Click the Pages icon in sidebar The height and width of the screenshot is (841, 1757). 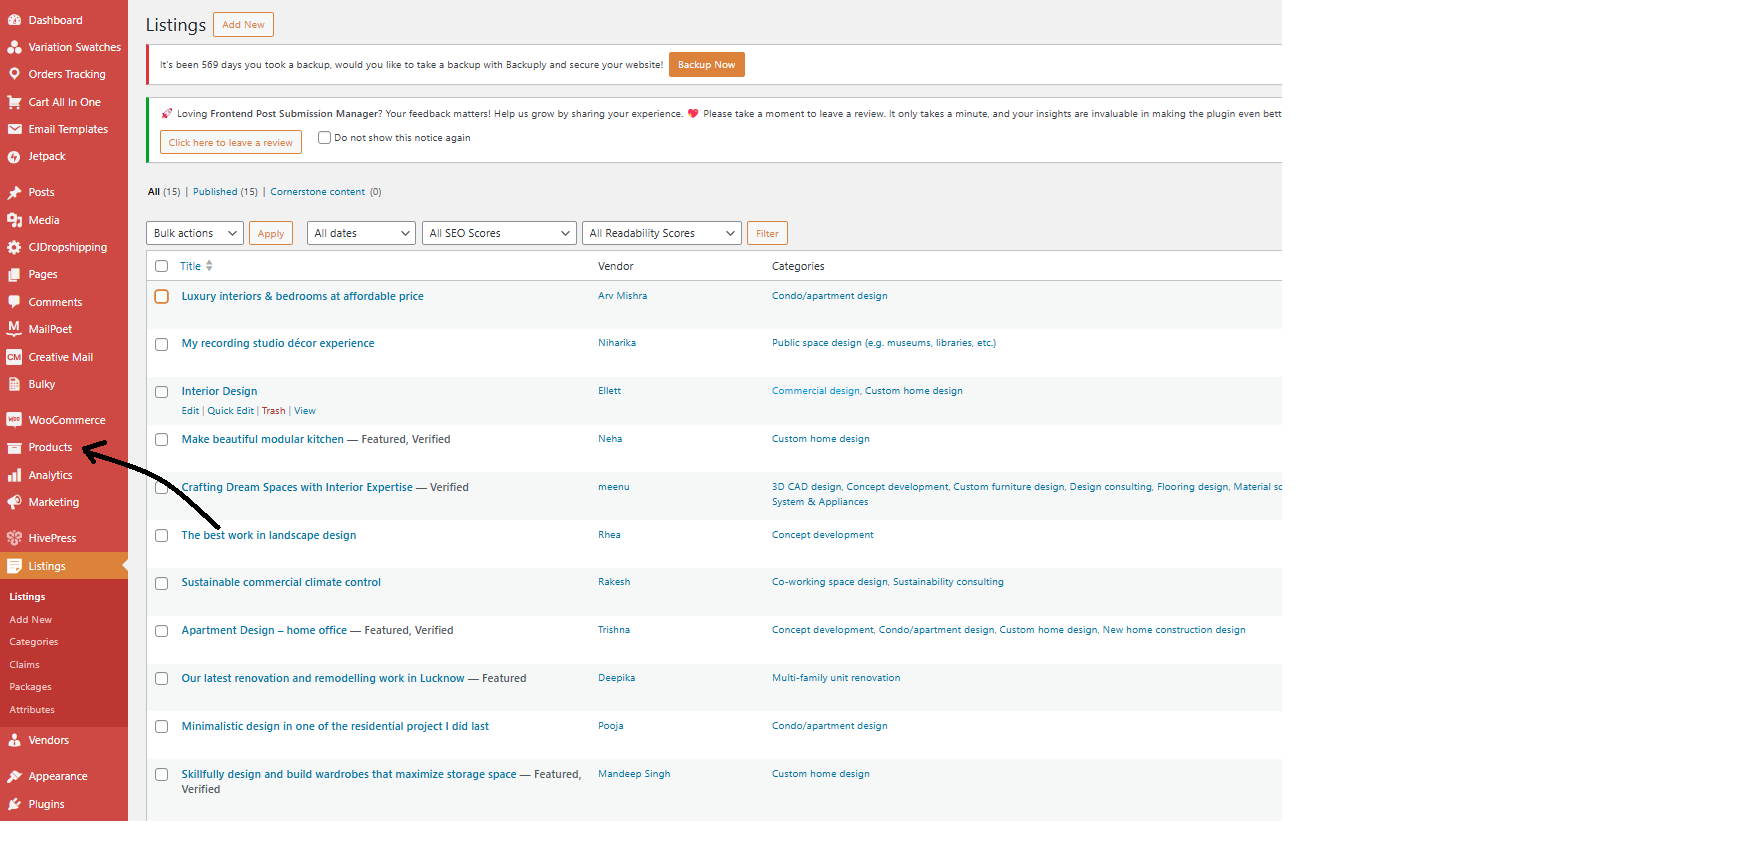pos(14,274)
